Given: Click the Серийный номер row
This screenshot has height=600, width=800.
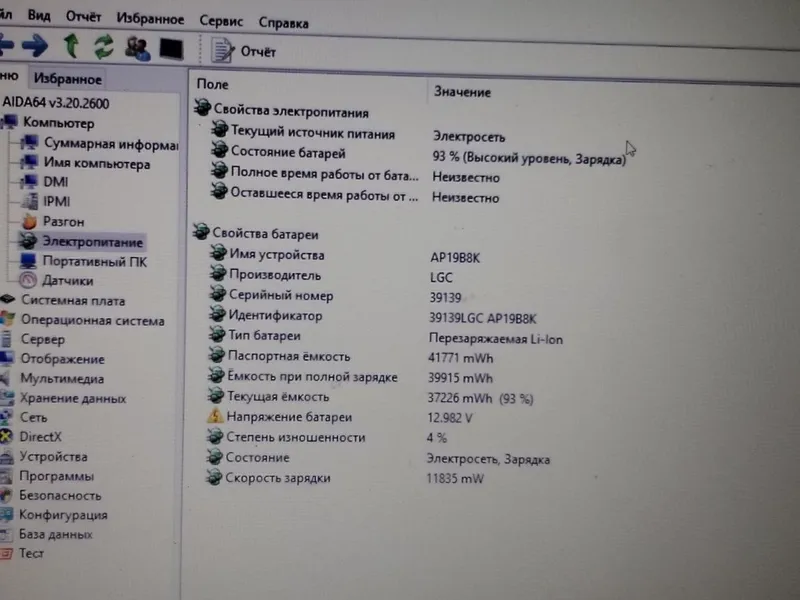Looking at the screenshot, I should click(x=336, y=296).
